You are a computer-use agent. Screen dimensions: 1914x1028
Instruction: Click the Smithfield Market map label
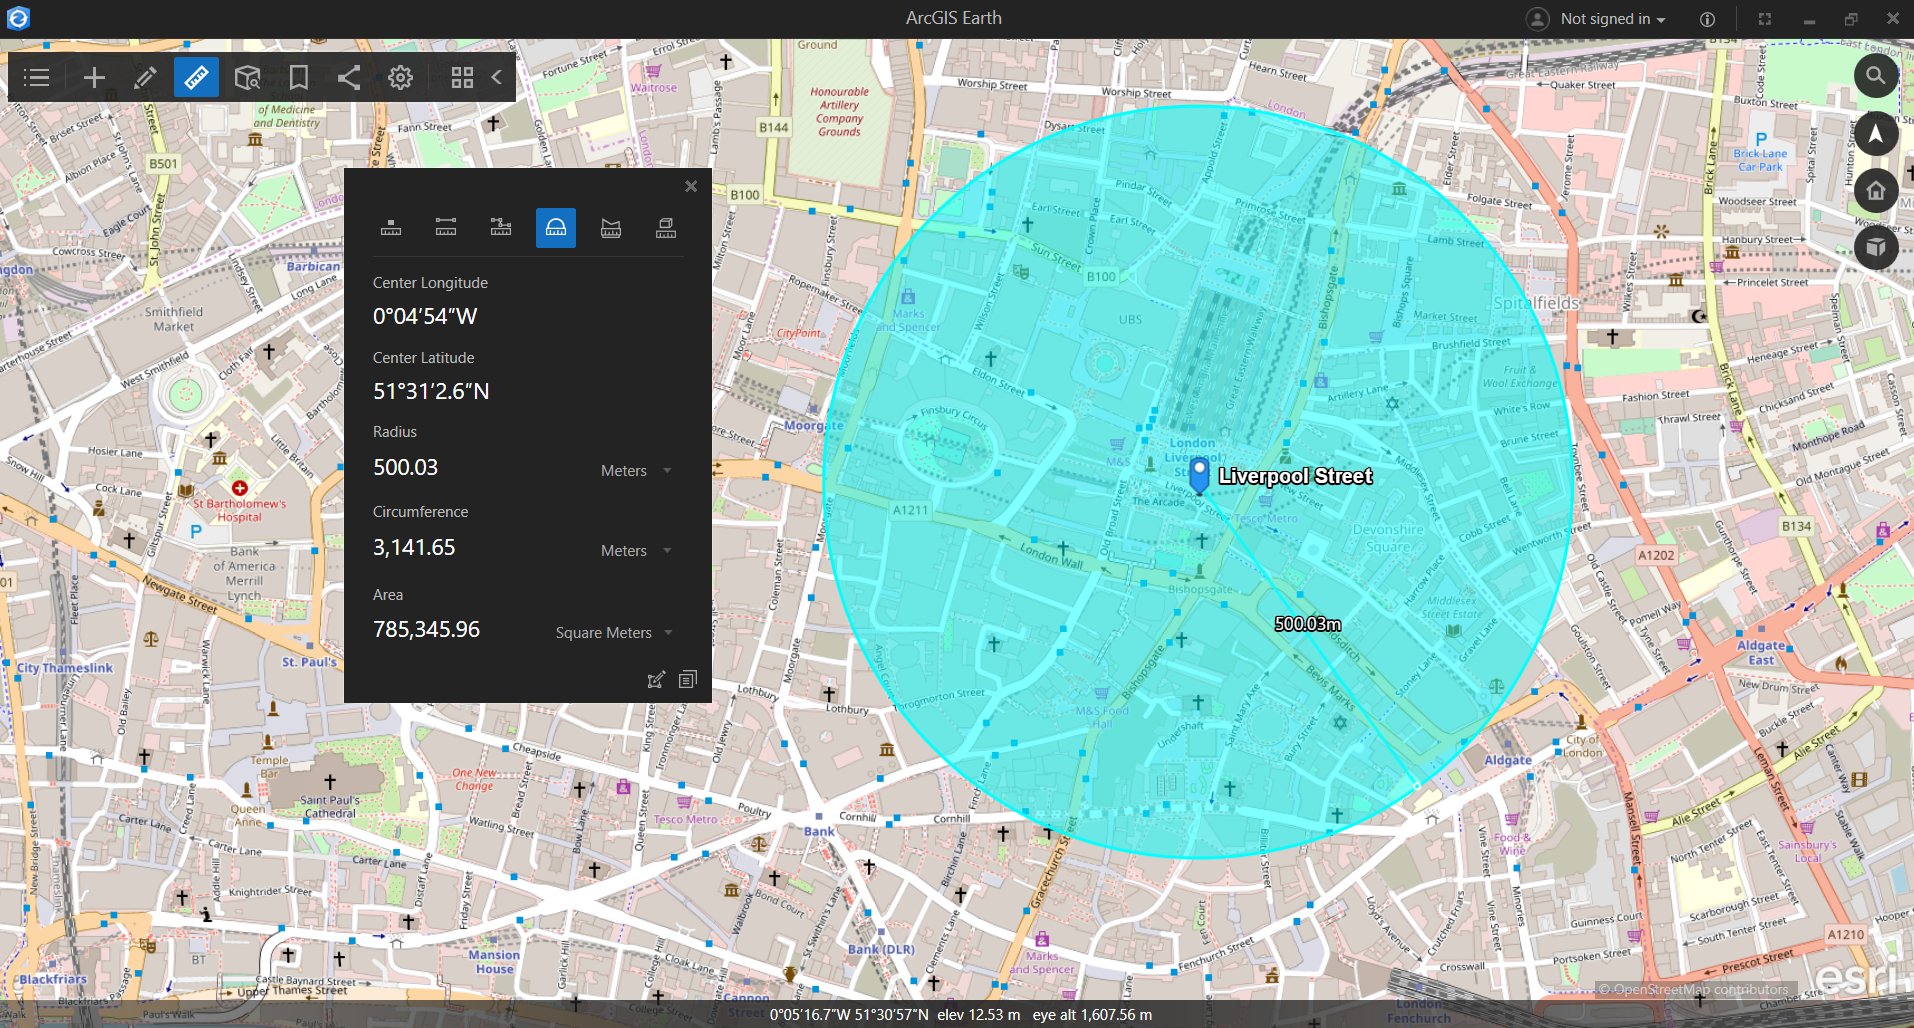pos(174,319)
